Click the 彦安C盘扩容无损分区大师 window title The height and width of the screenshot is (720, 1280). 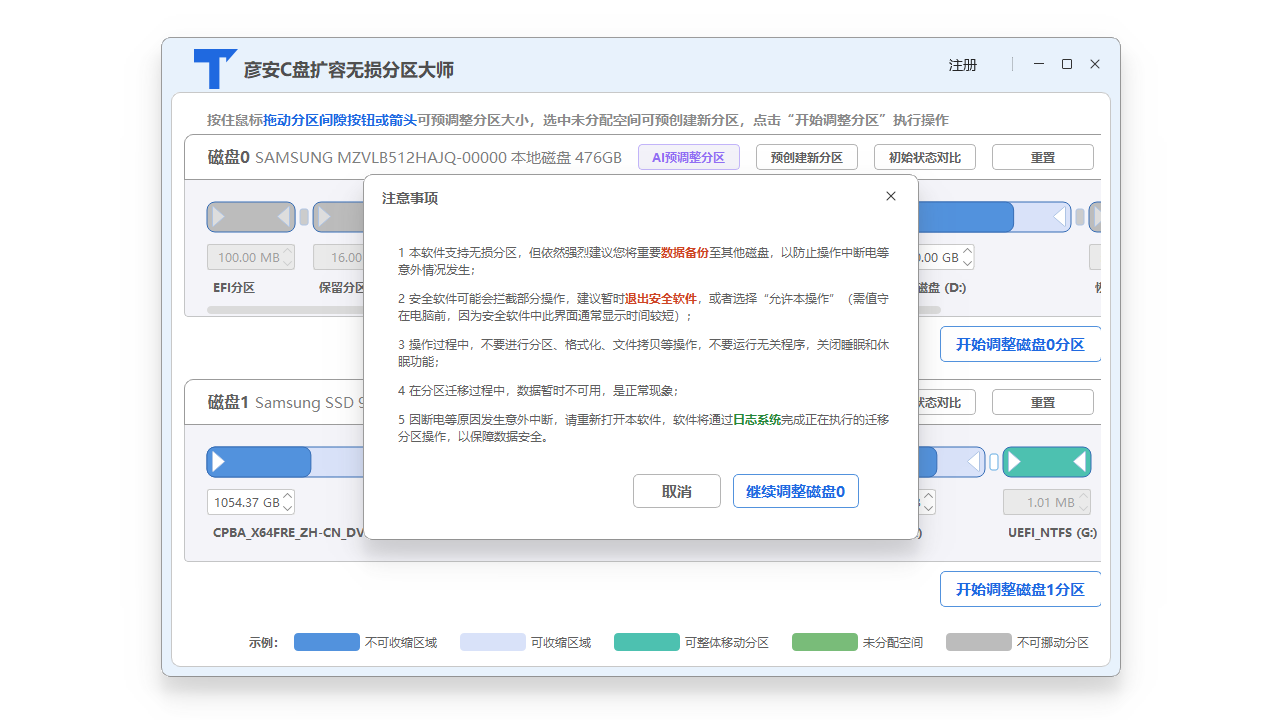click(349, 70)
